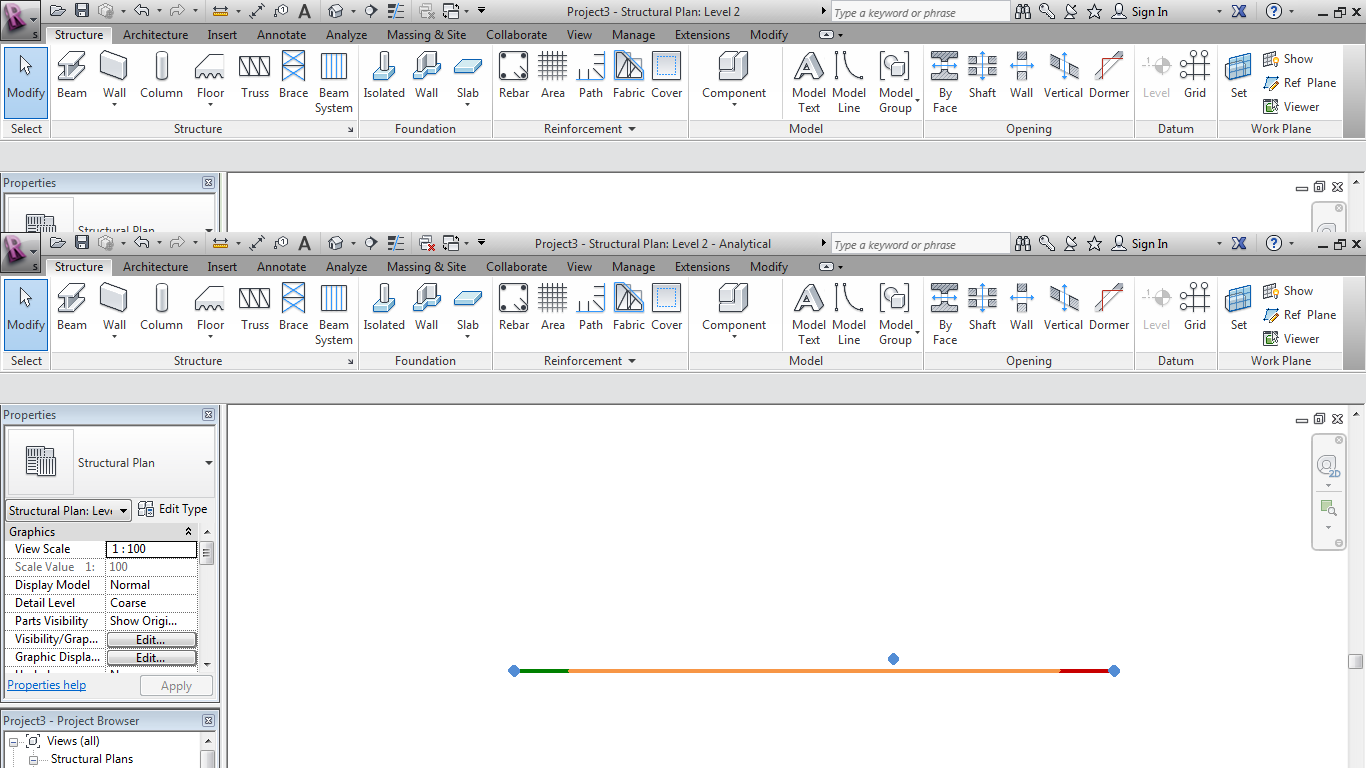Activate the Modify tool in the Analytical window
The height and width of the screenshot is (768, 1366).
(26, 314)
